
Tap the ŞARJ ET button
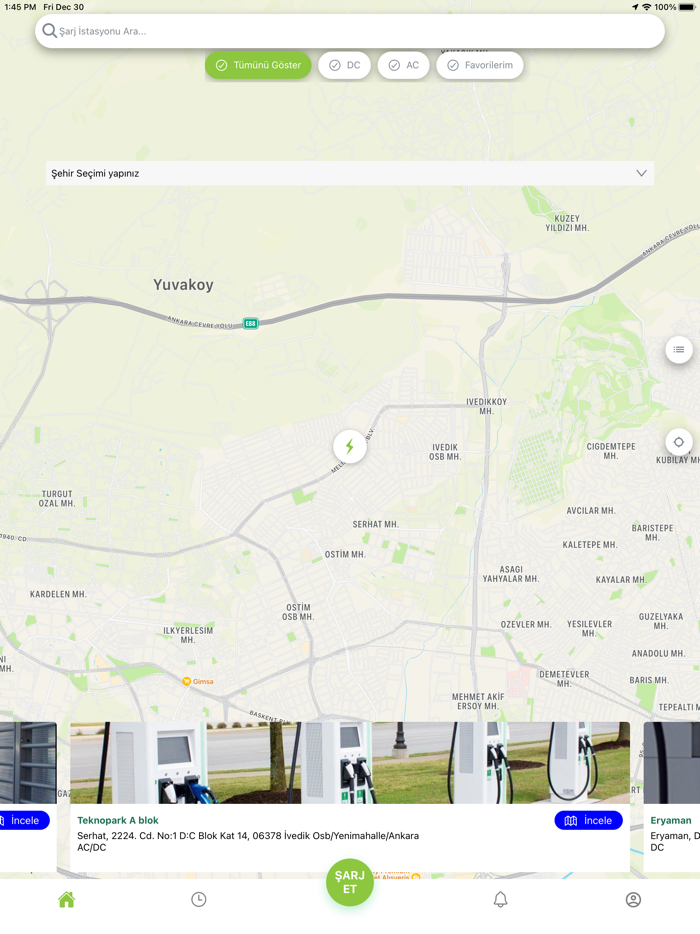350,882
